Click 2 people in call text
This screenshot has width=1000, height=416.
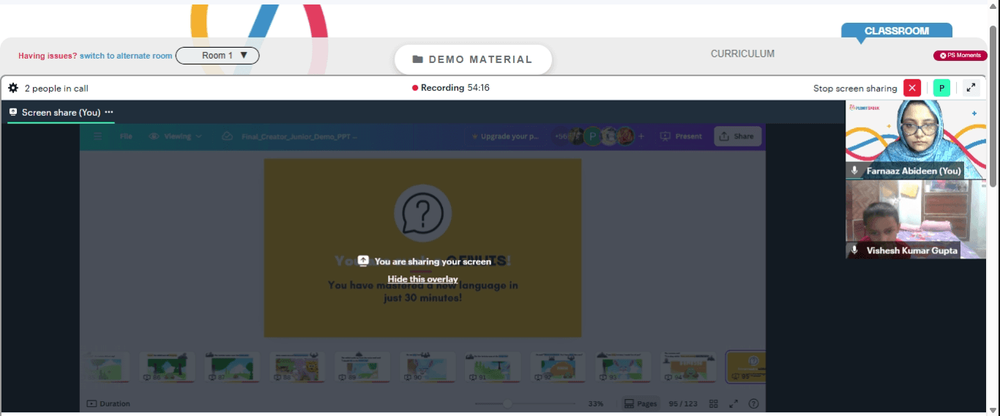56,88
